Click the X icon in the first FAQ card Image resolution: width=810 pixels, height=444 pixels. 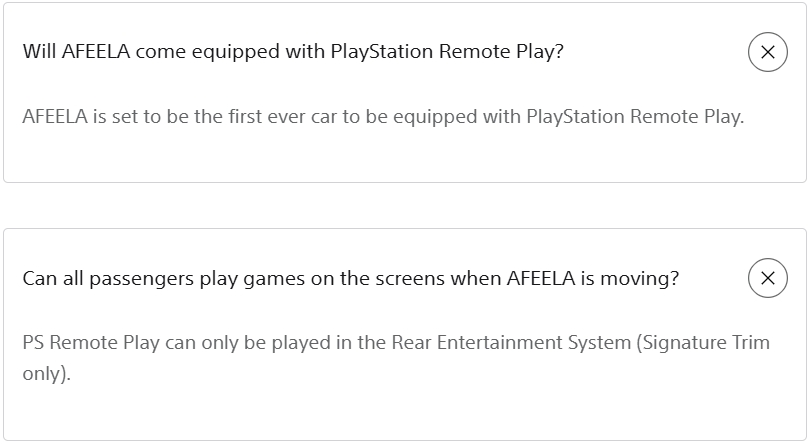pyautogui.click(x=767, y=52)
